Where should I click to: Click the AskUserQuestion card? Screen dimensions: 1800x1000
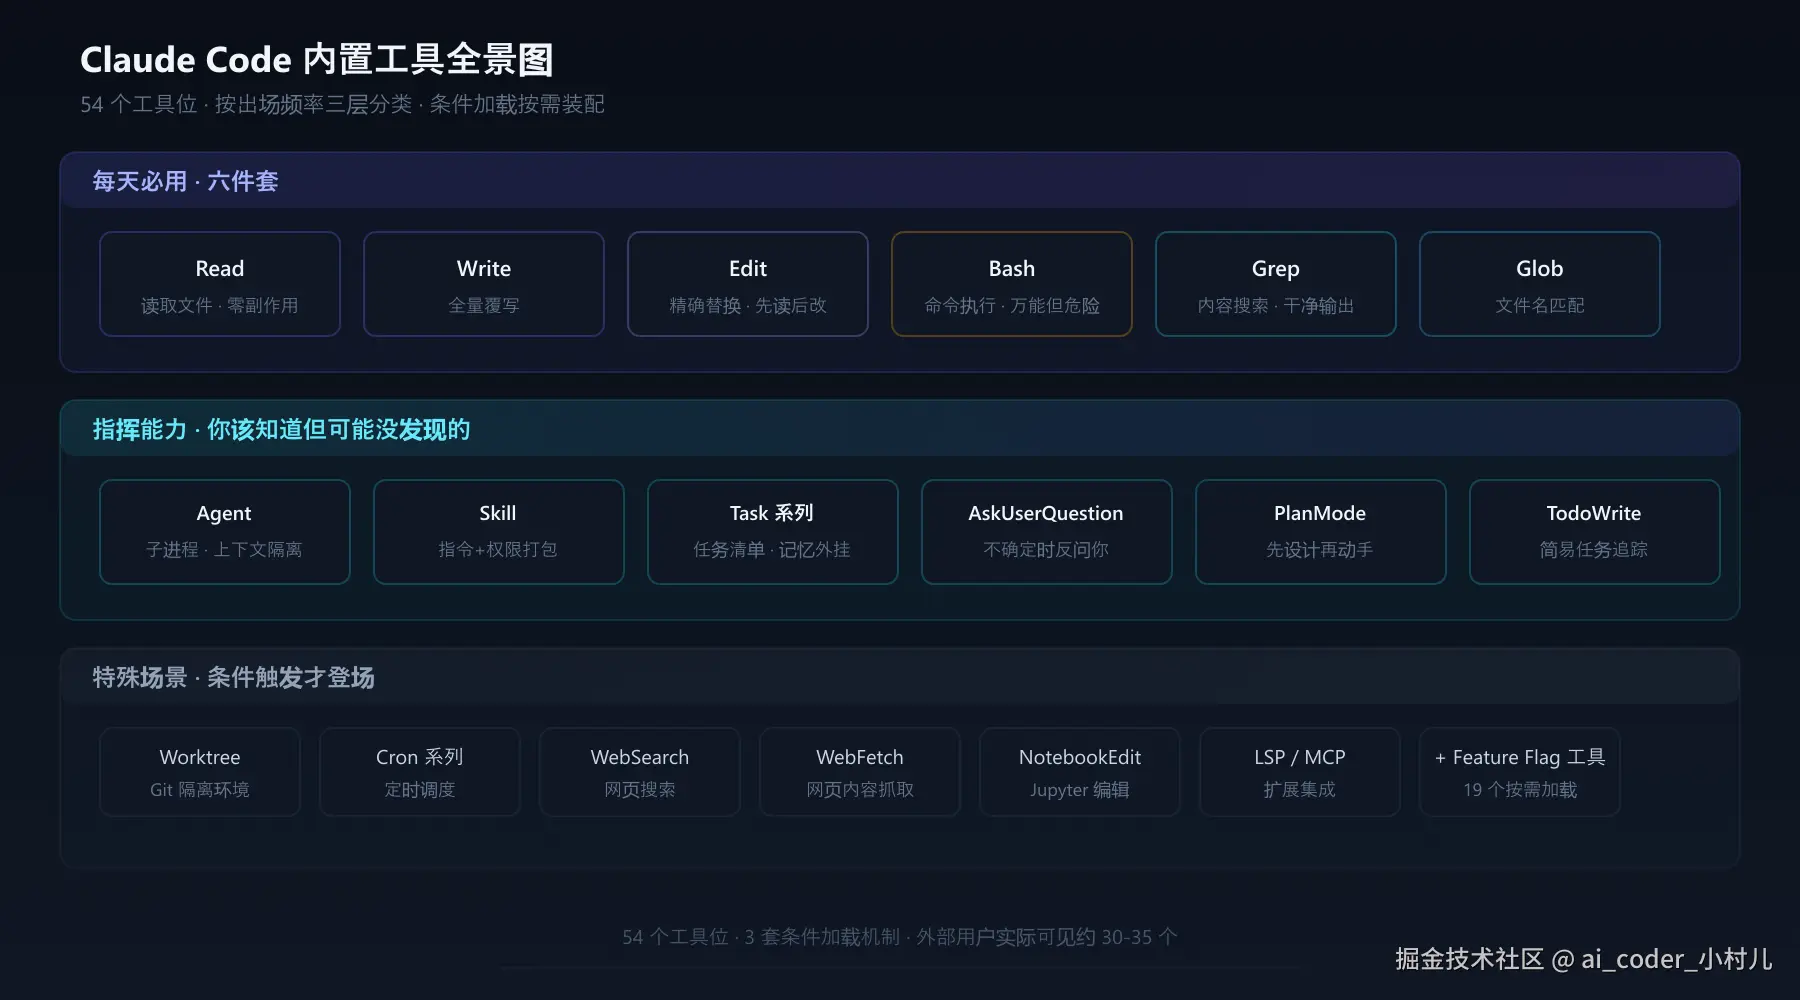tap(1047, 532)
